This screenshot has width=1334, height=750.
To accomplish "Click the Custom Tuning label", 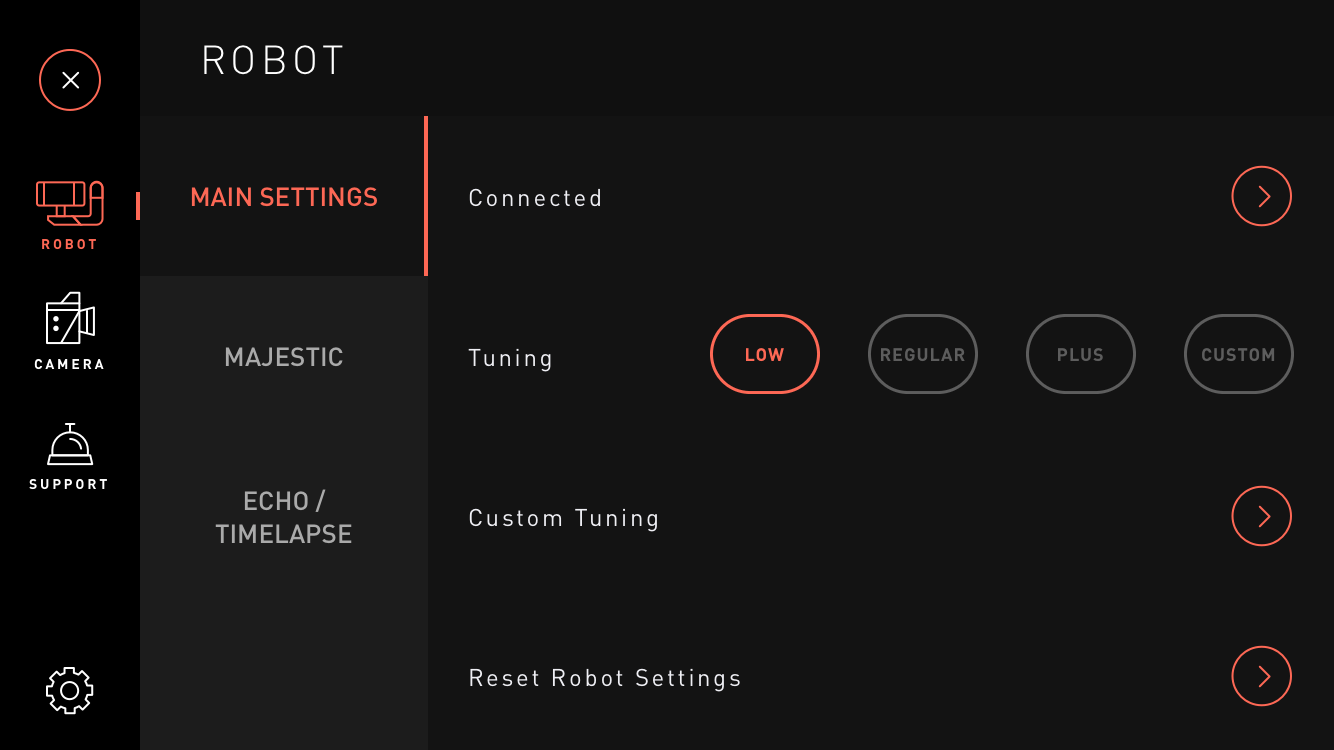I will pyautogui.click(x=564, y=518).
